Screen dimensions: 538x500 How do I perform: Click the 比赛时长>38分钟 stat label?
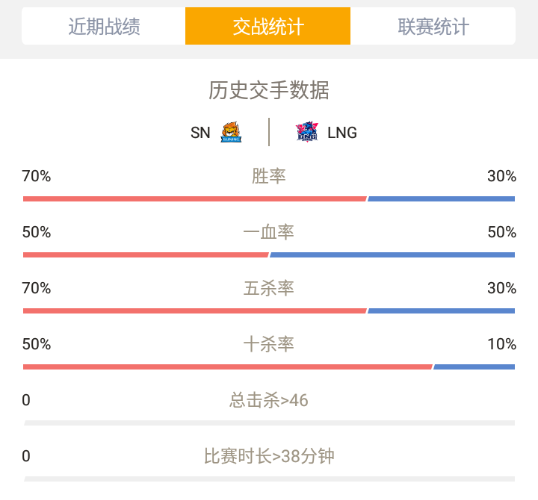pyautogui.click(x=269, y=456)
